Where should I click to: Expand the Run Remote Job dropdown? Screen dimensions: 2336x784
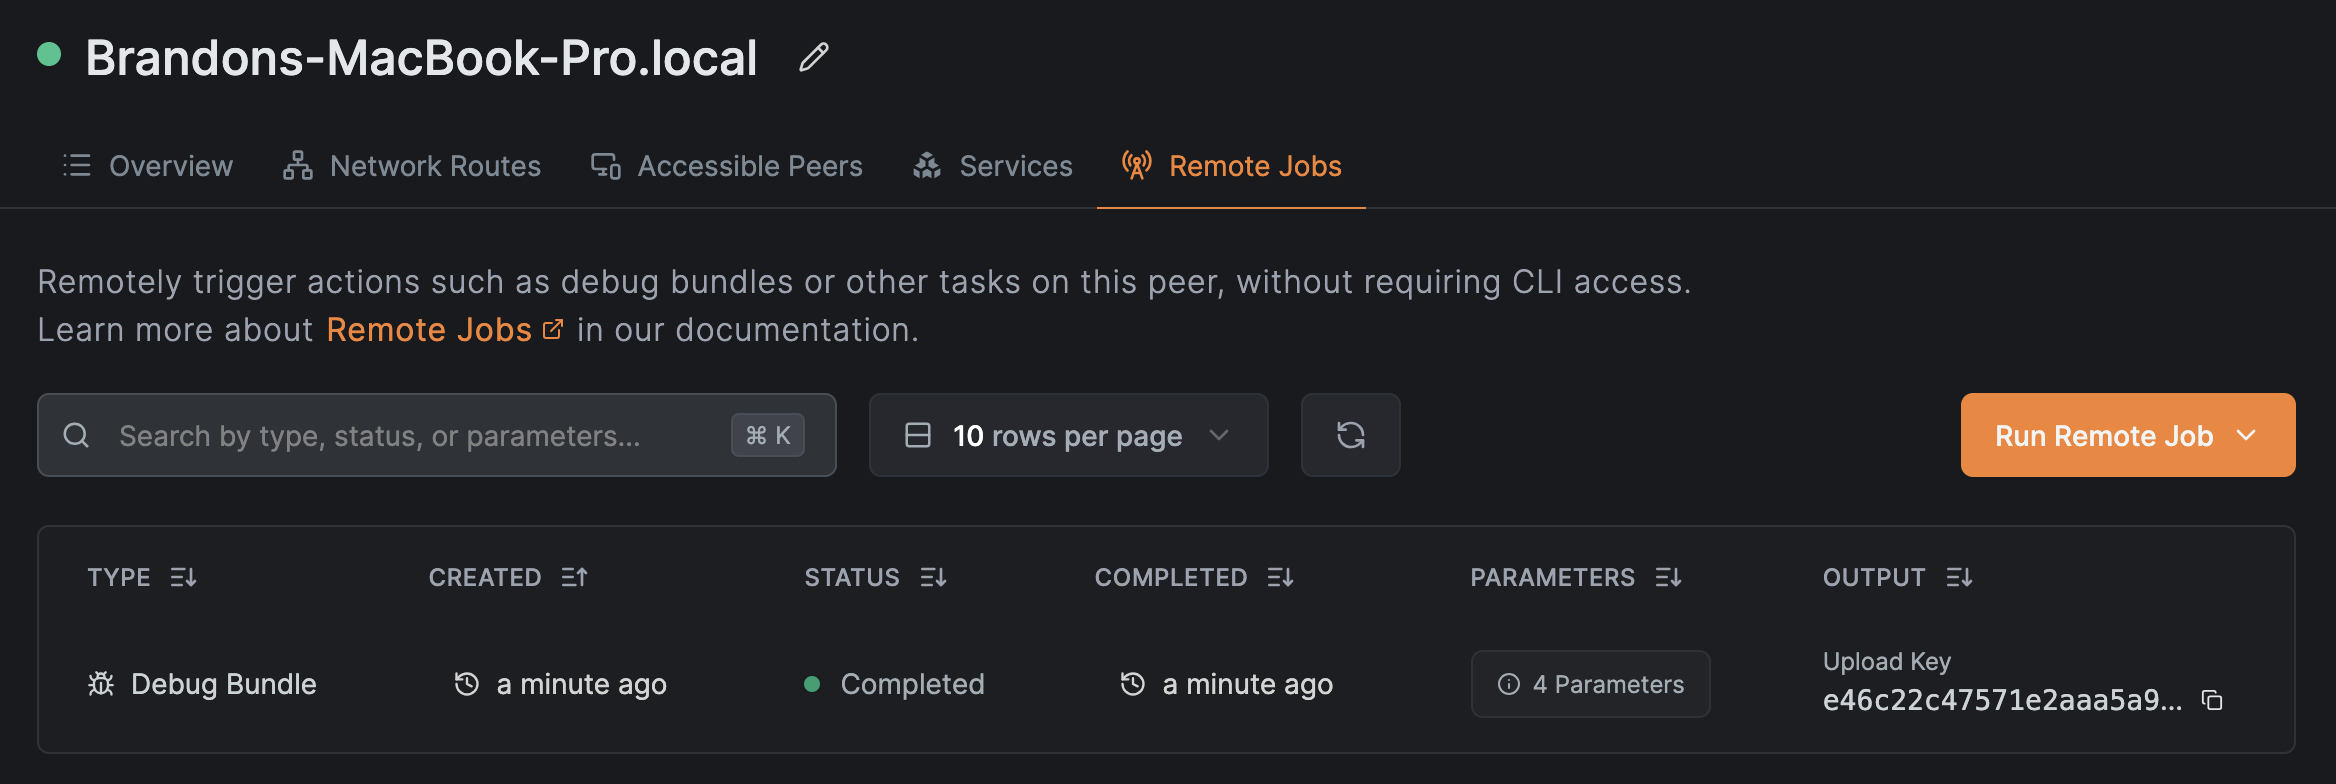coord(2127,435)
